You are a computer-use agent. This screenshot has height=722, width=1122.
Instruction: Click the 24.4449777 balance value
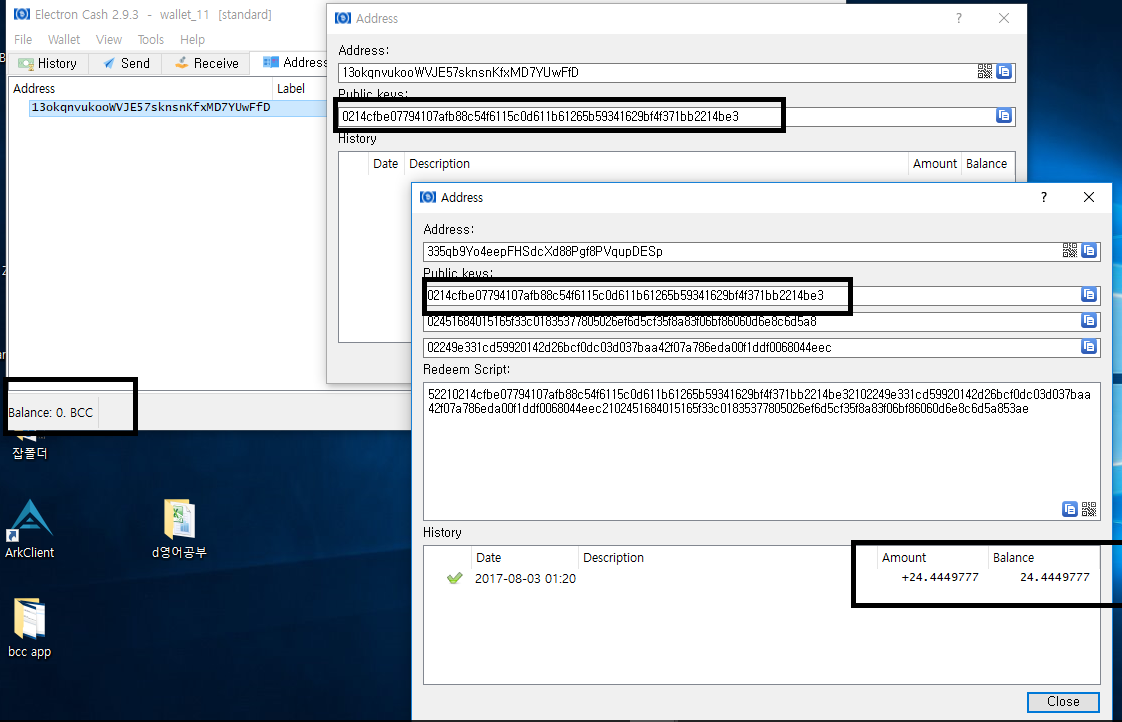[x=1054, y=577]
